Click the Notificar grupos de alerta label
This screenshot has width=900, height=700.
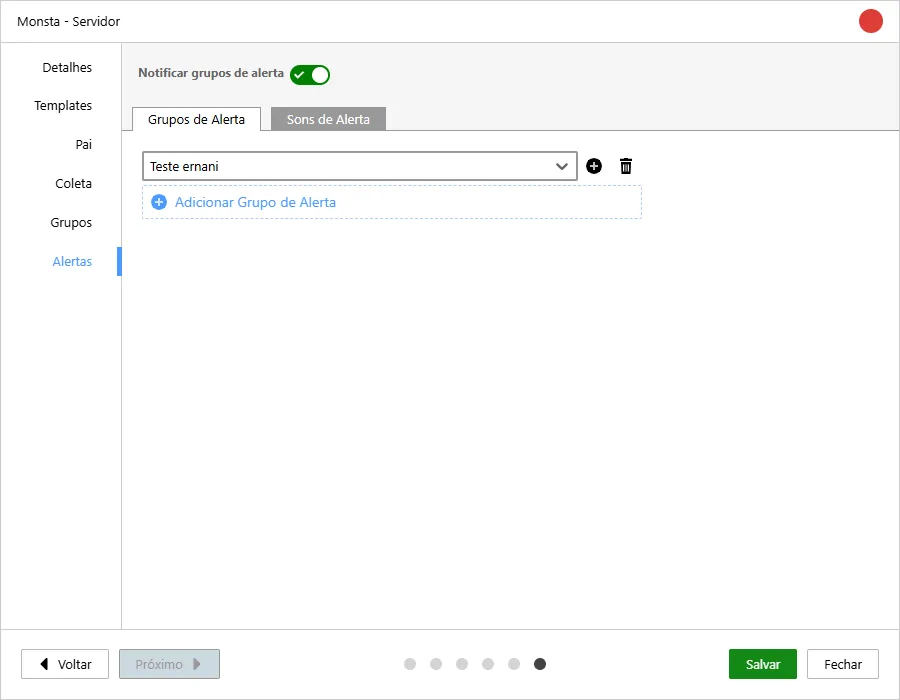(211, 73)
